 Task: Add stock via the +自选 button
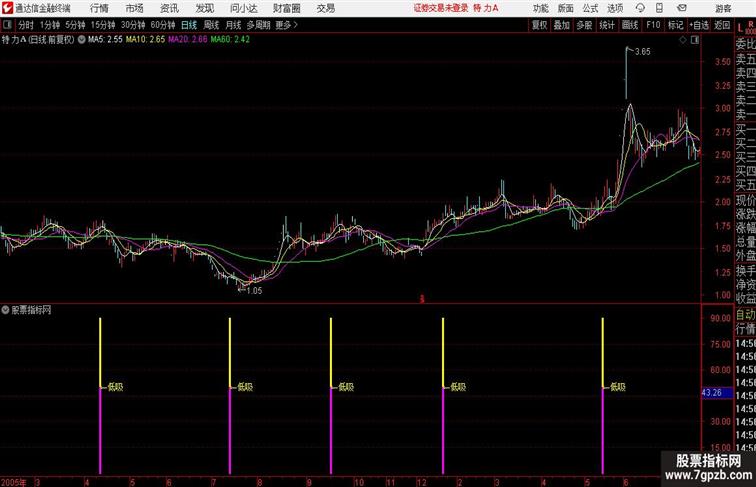tap(699, 25)
